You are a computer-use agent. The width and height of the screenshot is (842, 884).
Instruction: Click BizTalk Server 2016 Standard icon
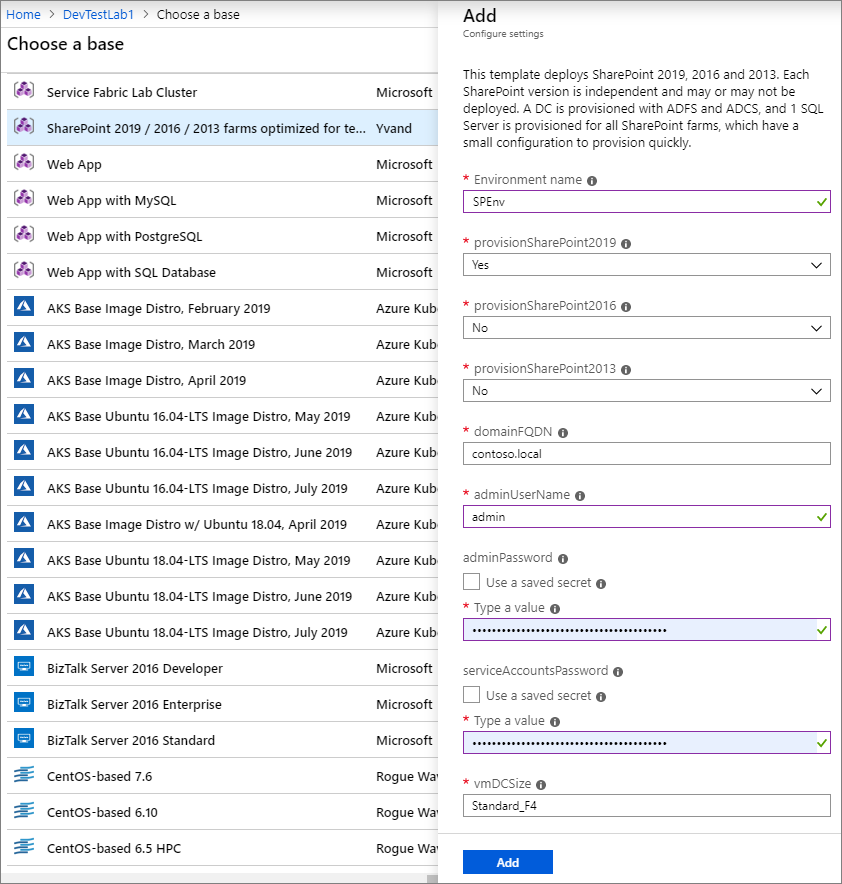24,739
